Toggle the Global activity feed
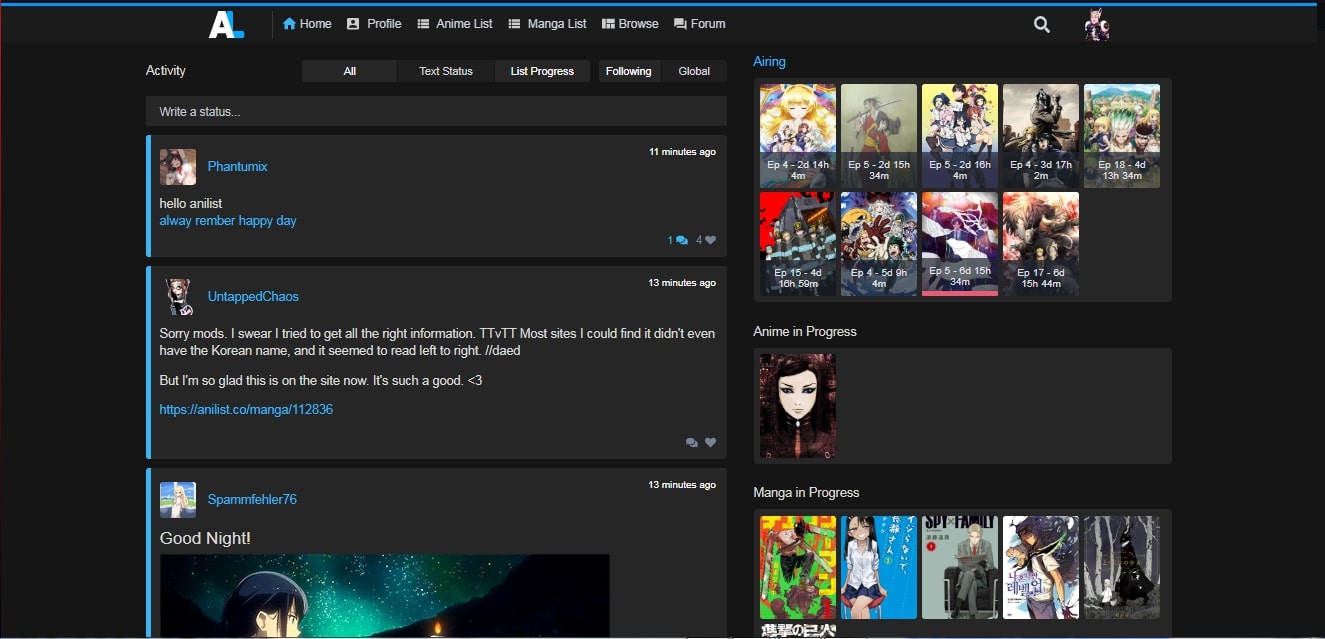Image resolution: width=1325 pixels, height=639 pixels. (x=694, y=71)
